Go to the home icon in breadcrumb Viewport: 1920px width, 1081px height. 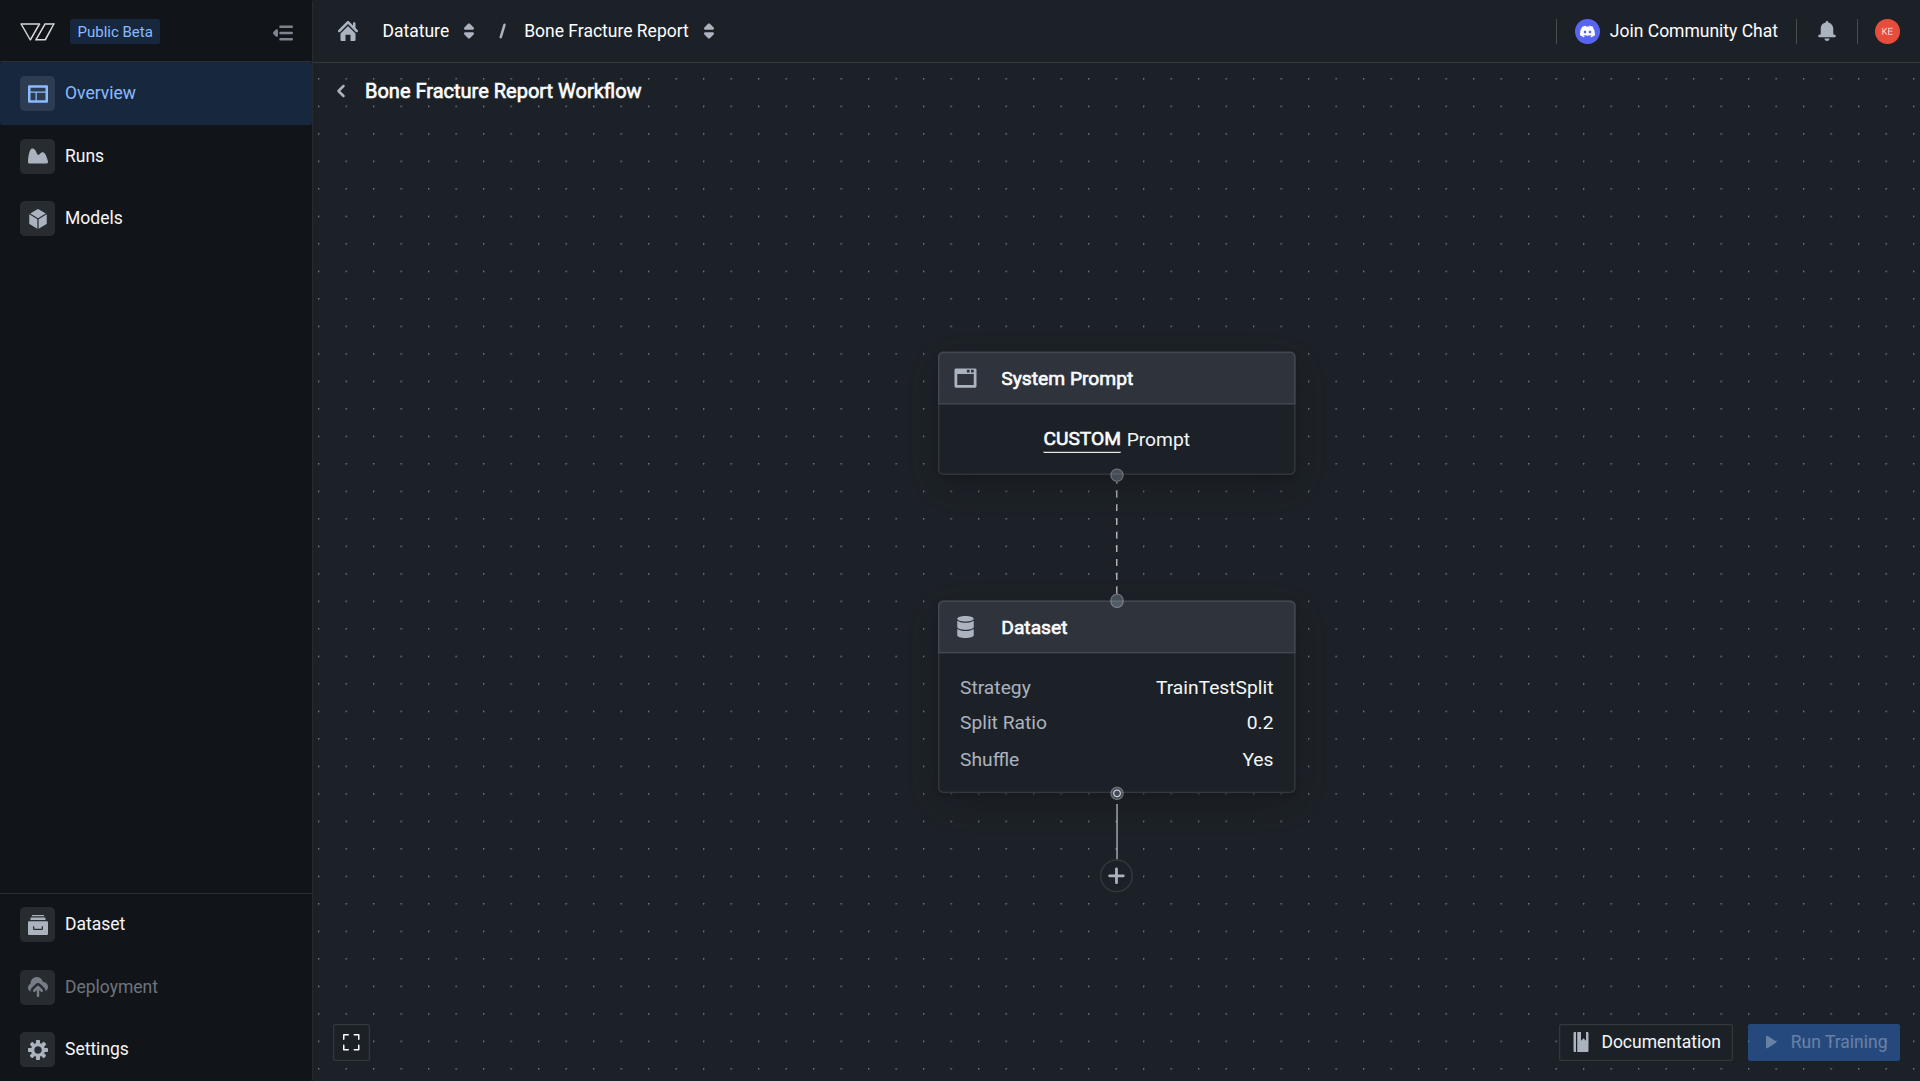pyautogui.click(x=348, y=31)
